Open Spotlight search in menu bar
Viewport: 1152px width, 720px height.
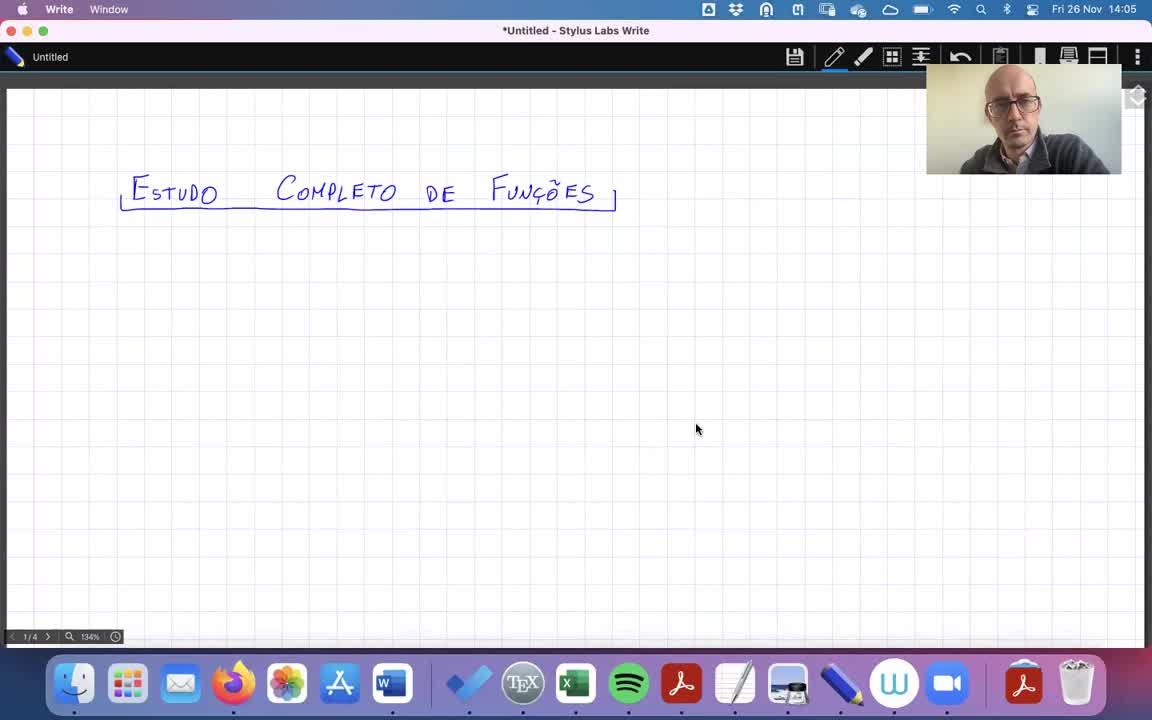[981, 9]
